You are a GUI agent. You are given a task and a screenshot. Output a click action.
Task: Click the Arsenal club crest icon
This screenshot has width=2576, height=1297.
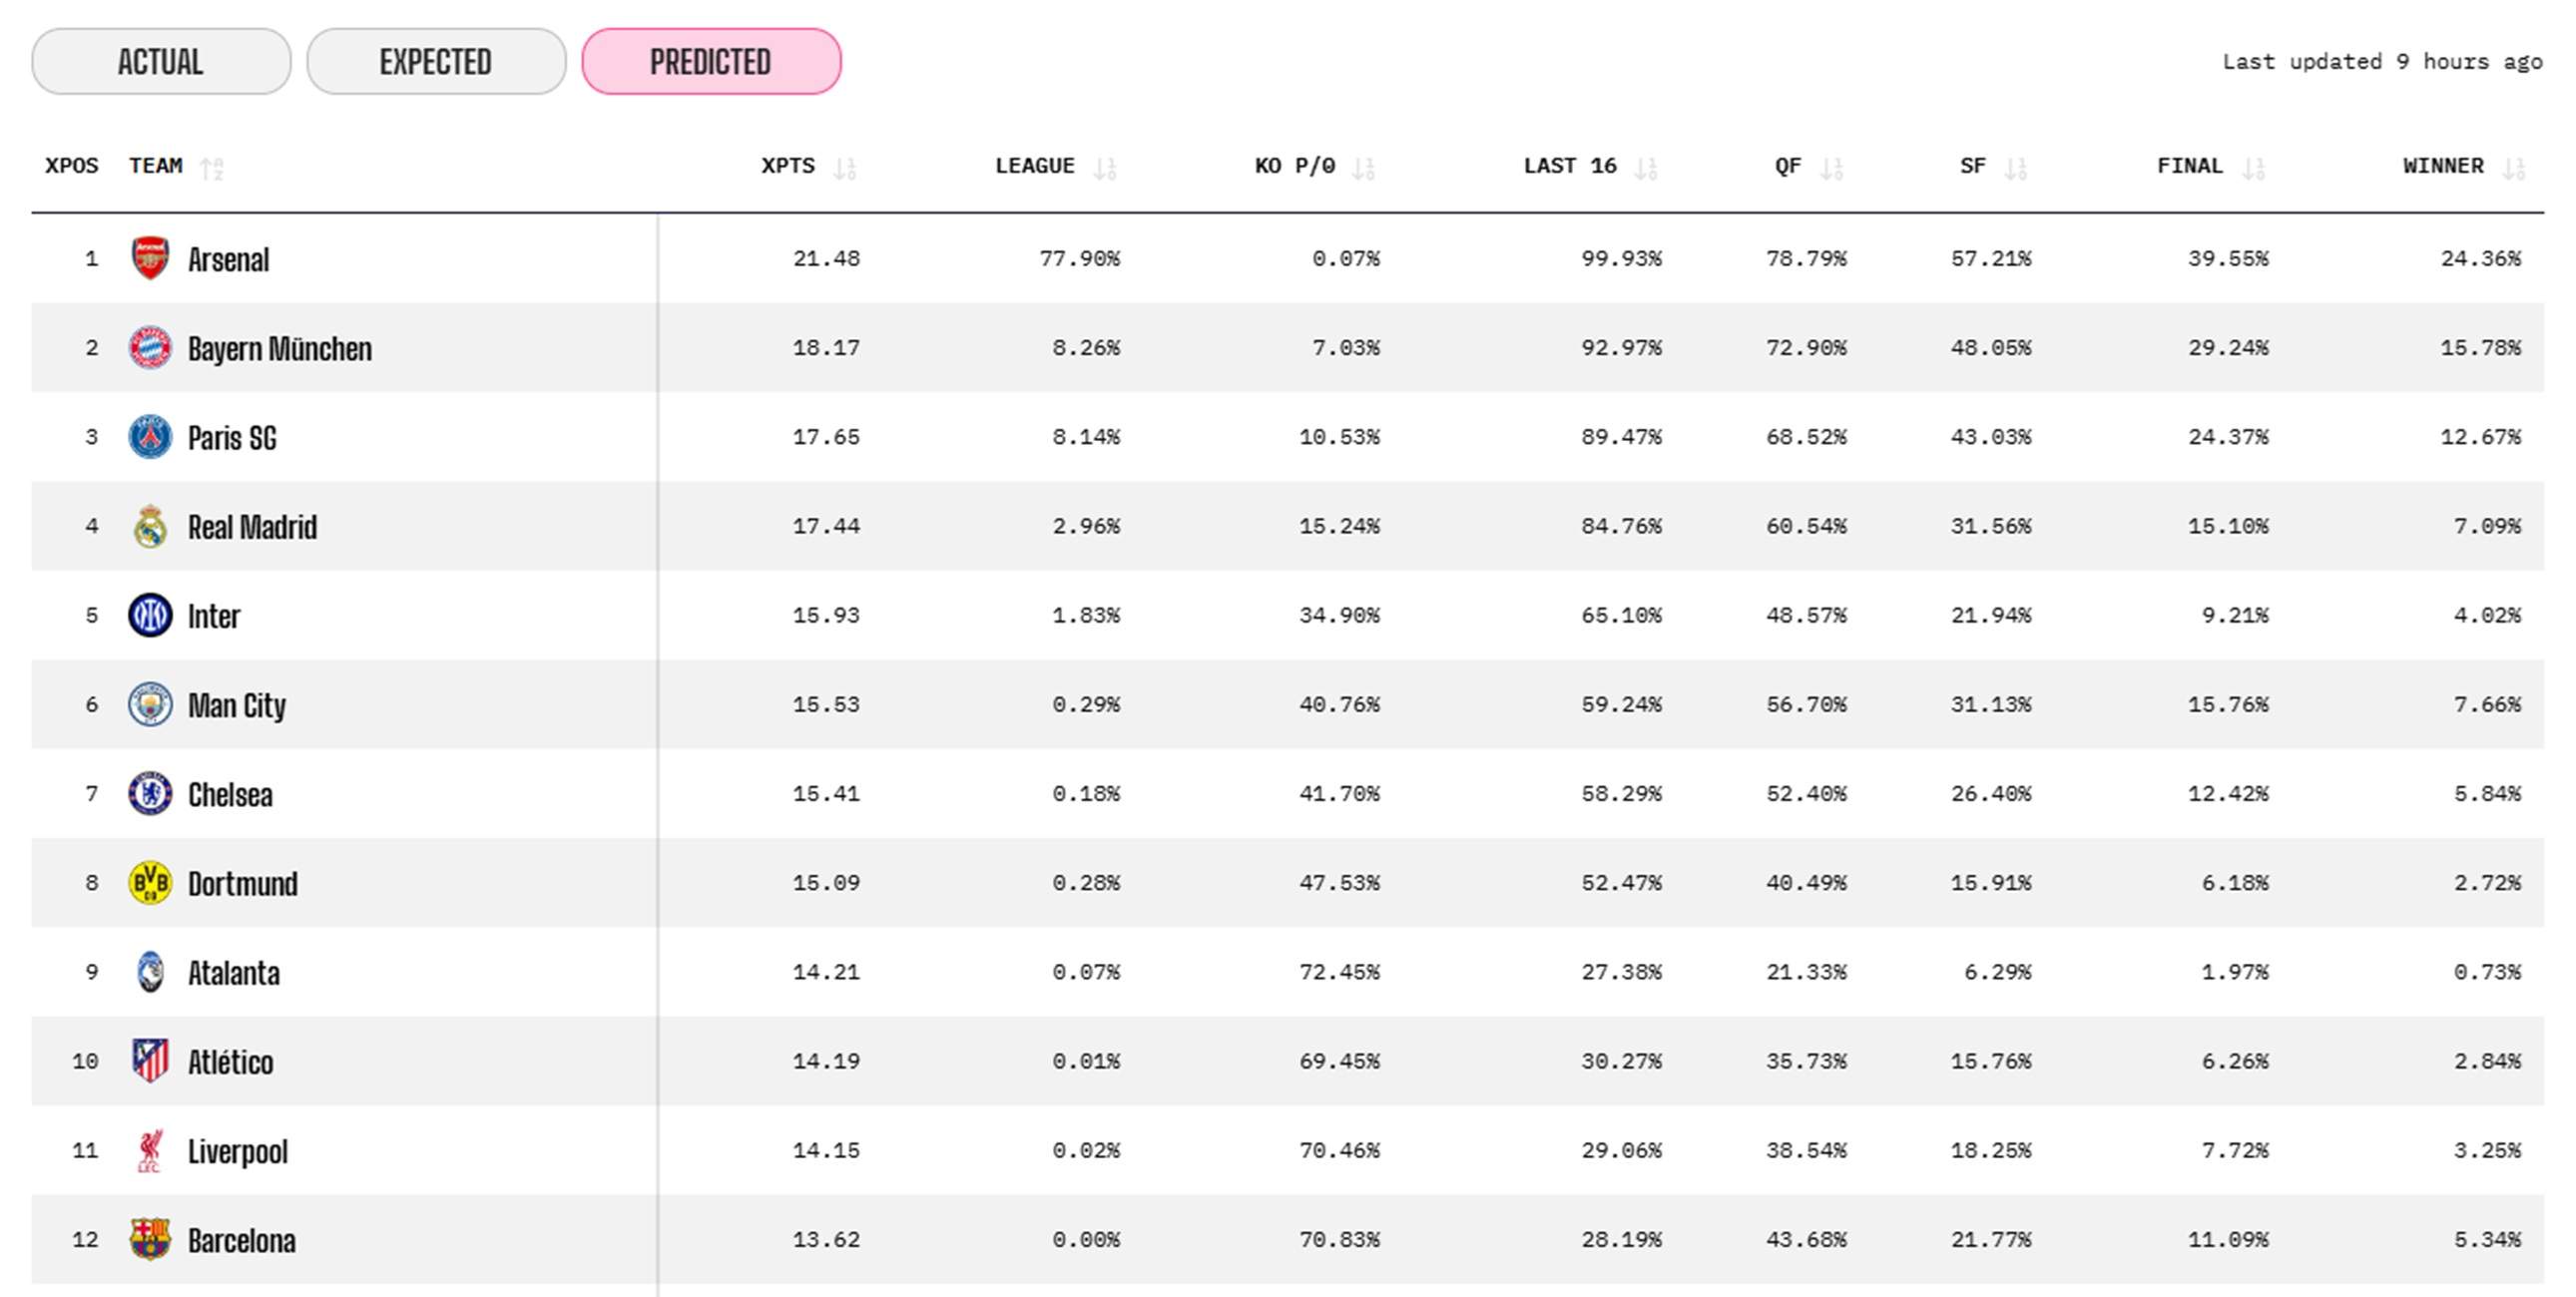tap(150, 258)
